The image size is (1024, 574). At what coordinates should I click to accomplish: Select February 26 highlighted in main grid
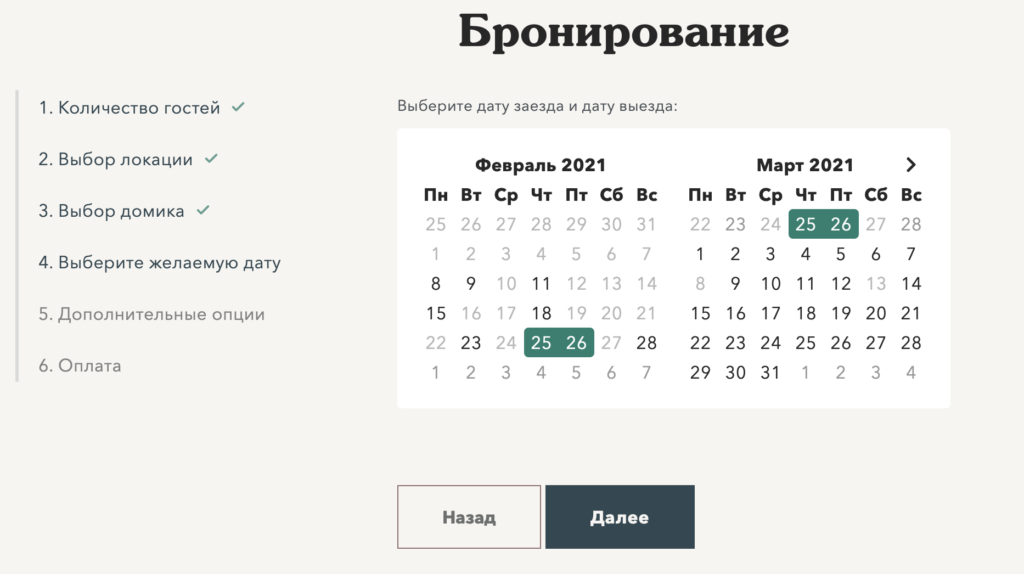tap(576, 343)
